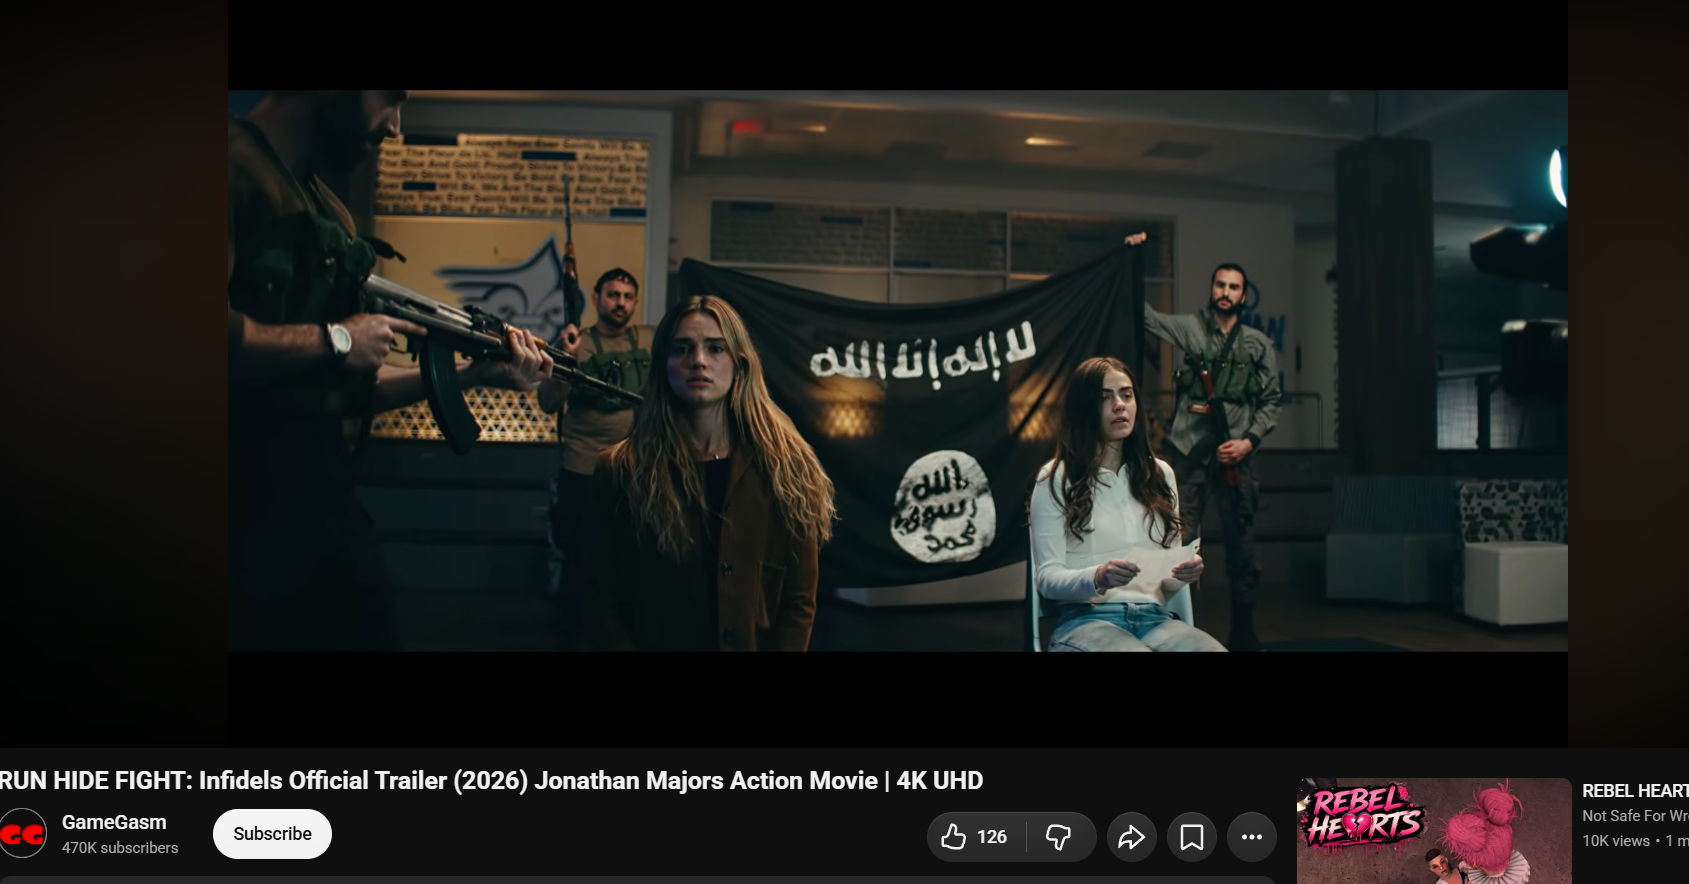Image resolution: width=1689 pixels, height=884 pixels.
Task: Click the '10K views' text
Action: pos(1616,841)
